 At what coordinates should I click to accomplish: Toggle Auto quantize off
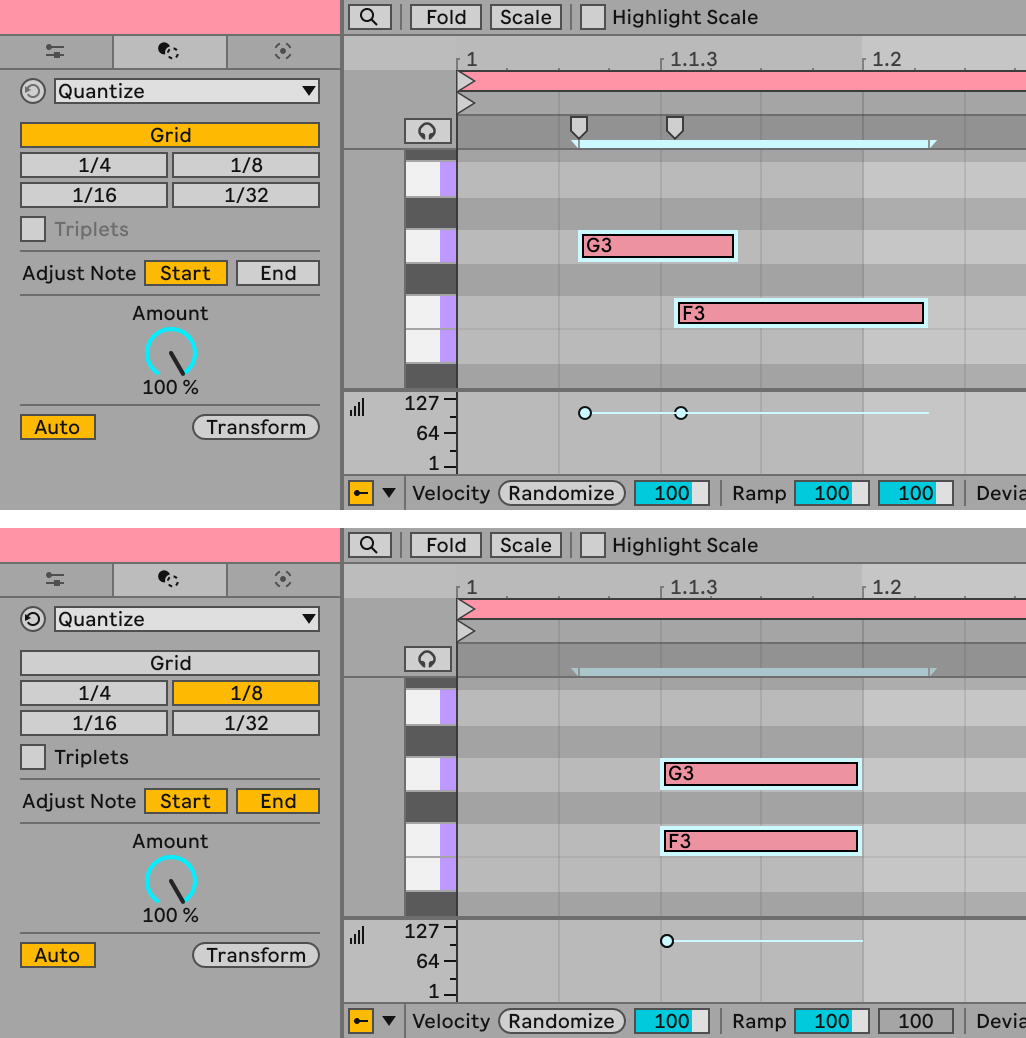click(57, 427)
